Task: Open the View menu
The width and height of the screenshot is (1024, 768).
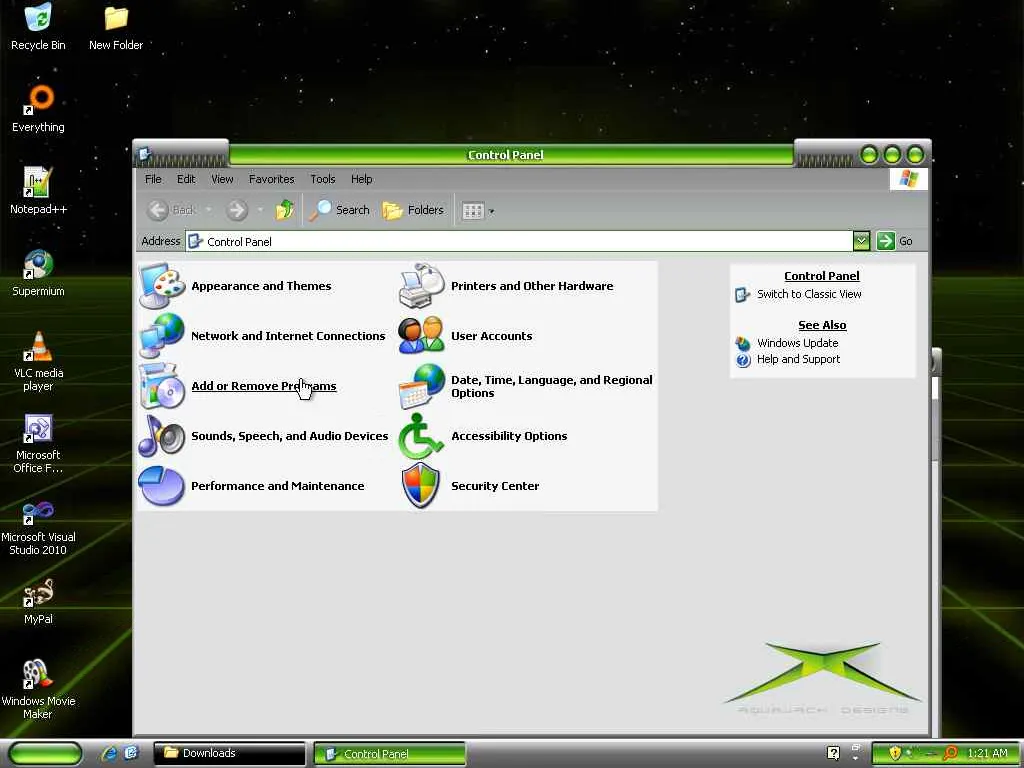Action: pyautogui.click(x=222, y=179)
